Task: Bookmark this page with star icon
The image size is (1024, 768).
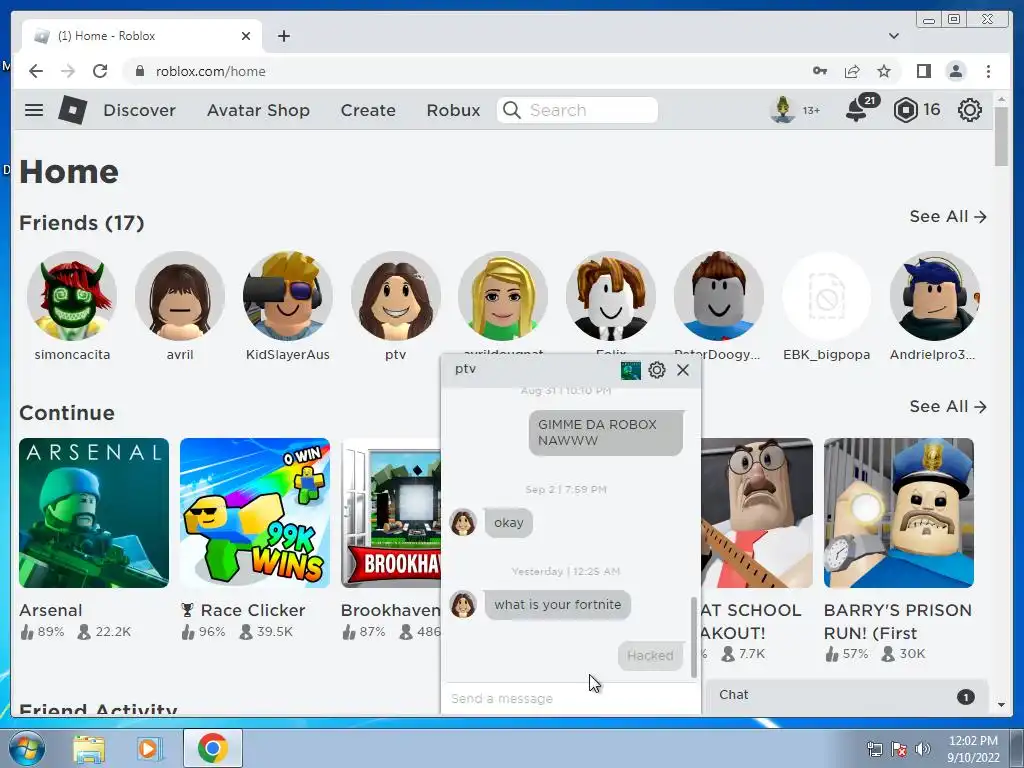Action: pos(884,71)
